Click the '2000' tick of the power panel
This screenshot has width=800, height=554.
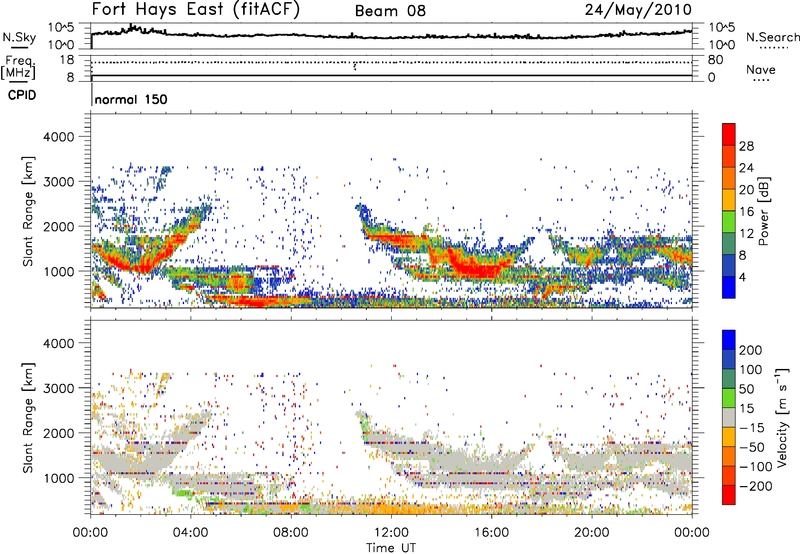(x=58, y=226)
